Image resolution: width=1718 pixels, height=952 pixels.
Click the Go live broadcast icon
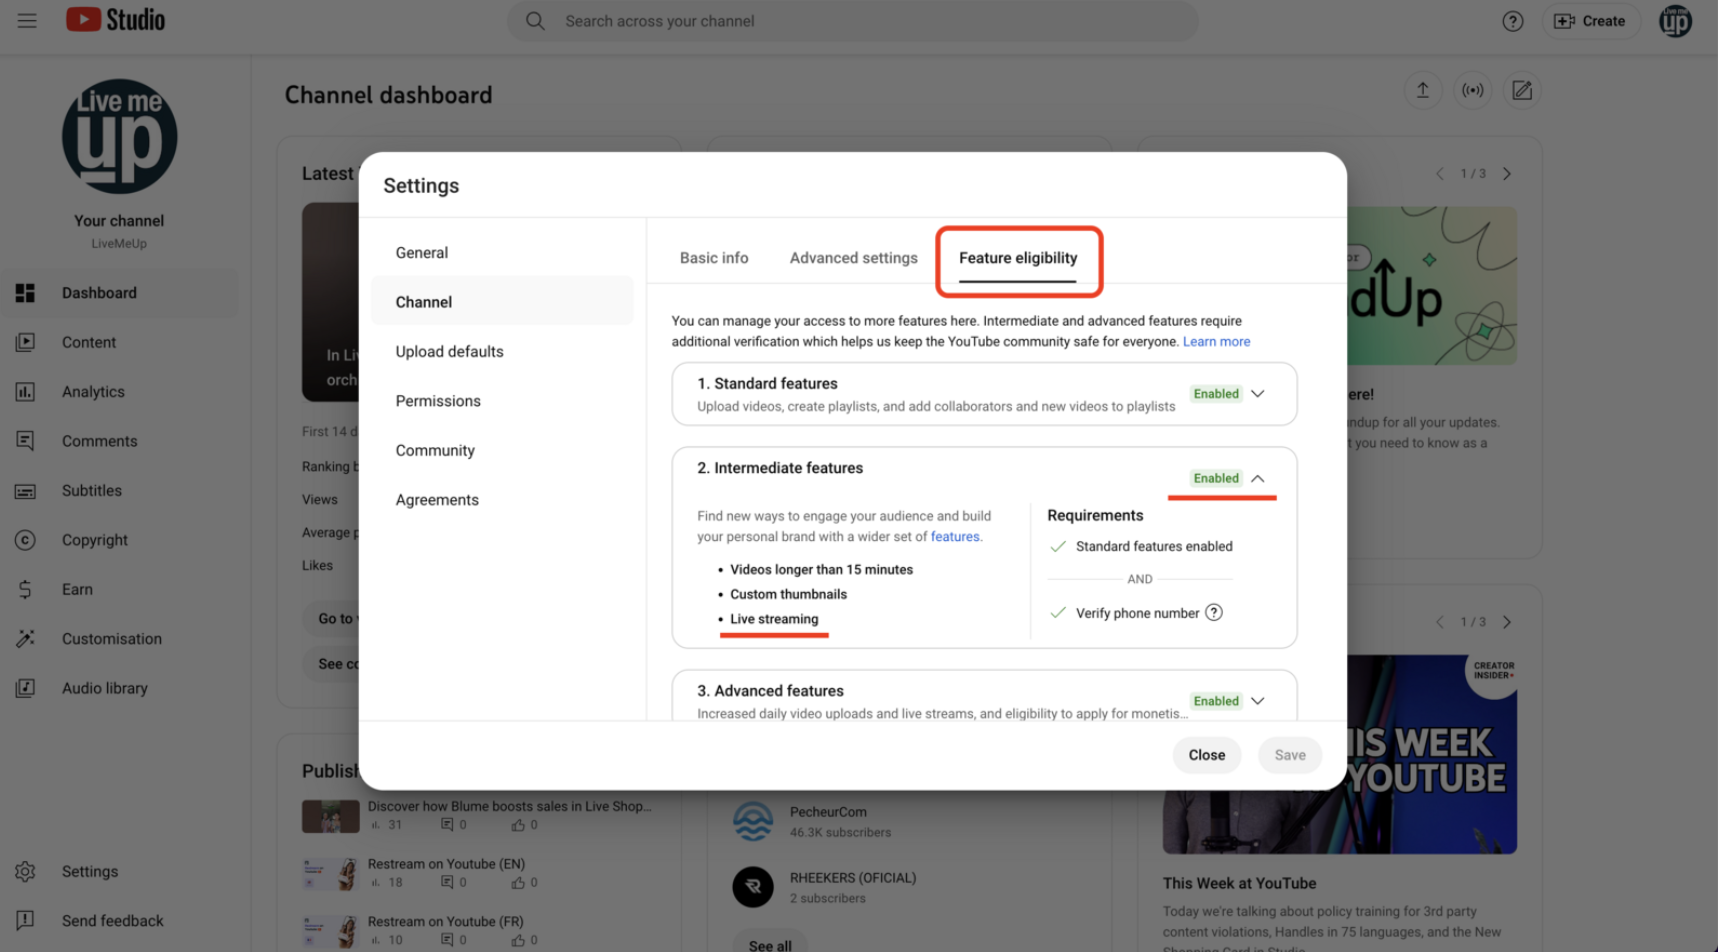1472,90
